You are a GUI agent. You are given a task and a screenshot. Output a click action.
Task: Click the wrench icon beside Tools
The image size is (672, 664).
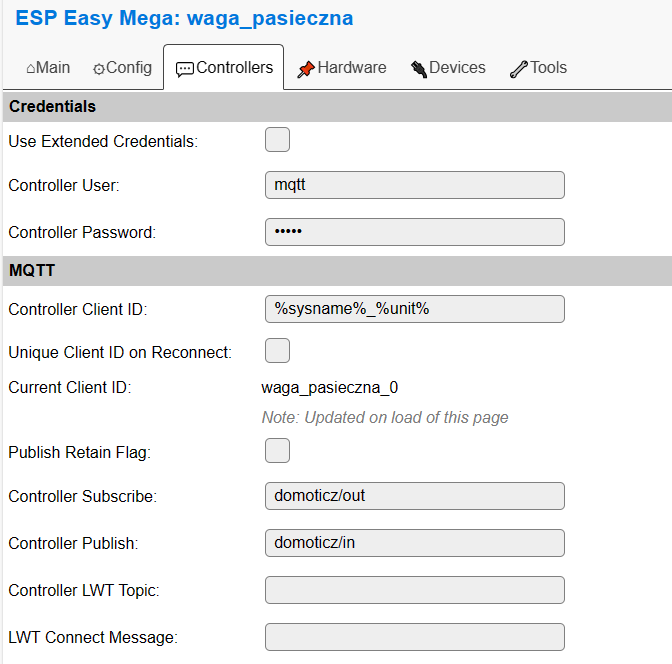[519, 69]
